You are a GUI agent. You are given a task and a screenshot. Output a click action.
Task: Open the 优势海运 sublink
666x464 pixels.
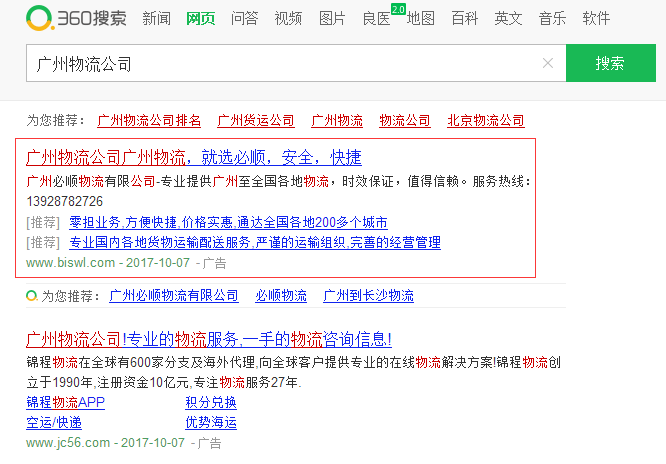(x=211, y=422)
